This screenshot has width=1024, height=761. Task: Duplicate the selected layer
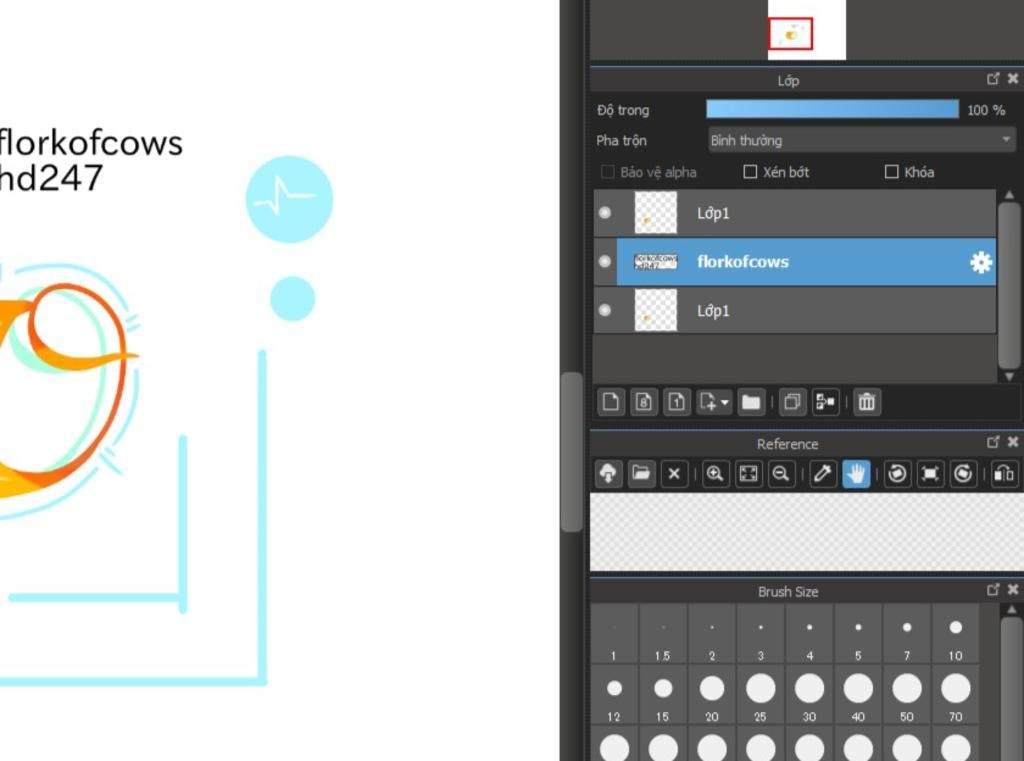[x=792, y=402]
